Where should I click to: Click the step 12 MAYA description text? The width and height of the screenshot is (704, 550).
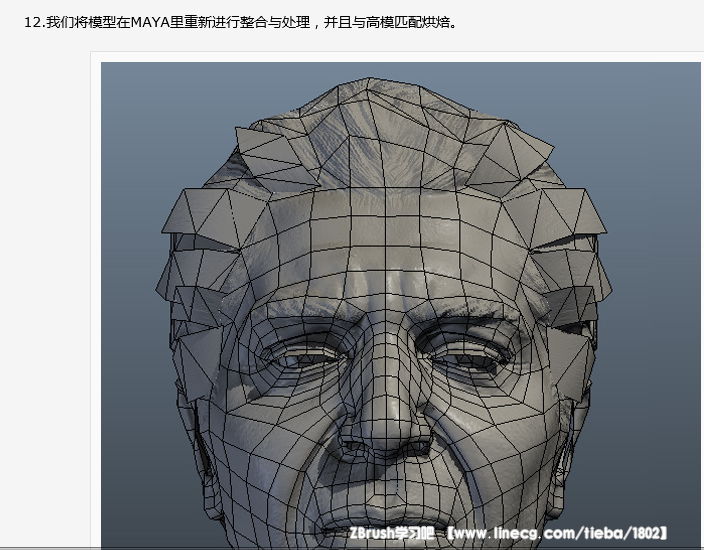click(x=241, y=22)
